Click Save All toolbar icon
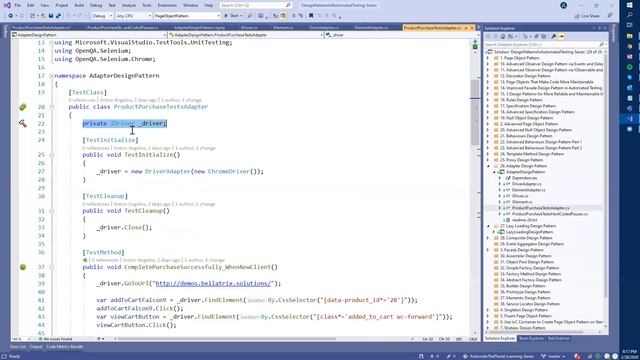This screenshot has width=640, height=360. 58,16
